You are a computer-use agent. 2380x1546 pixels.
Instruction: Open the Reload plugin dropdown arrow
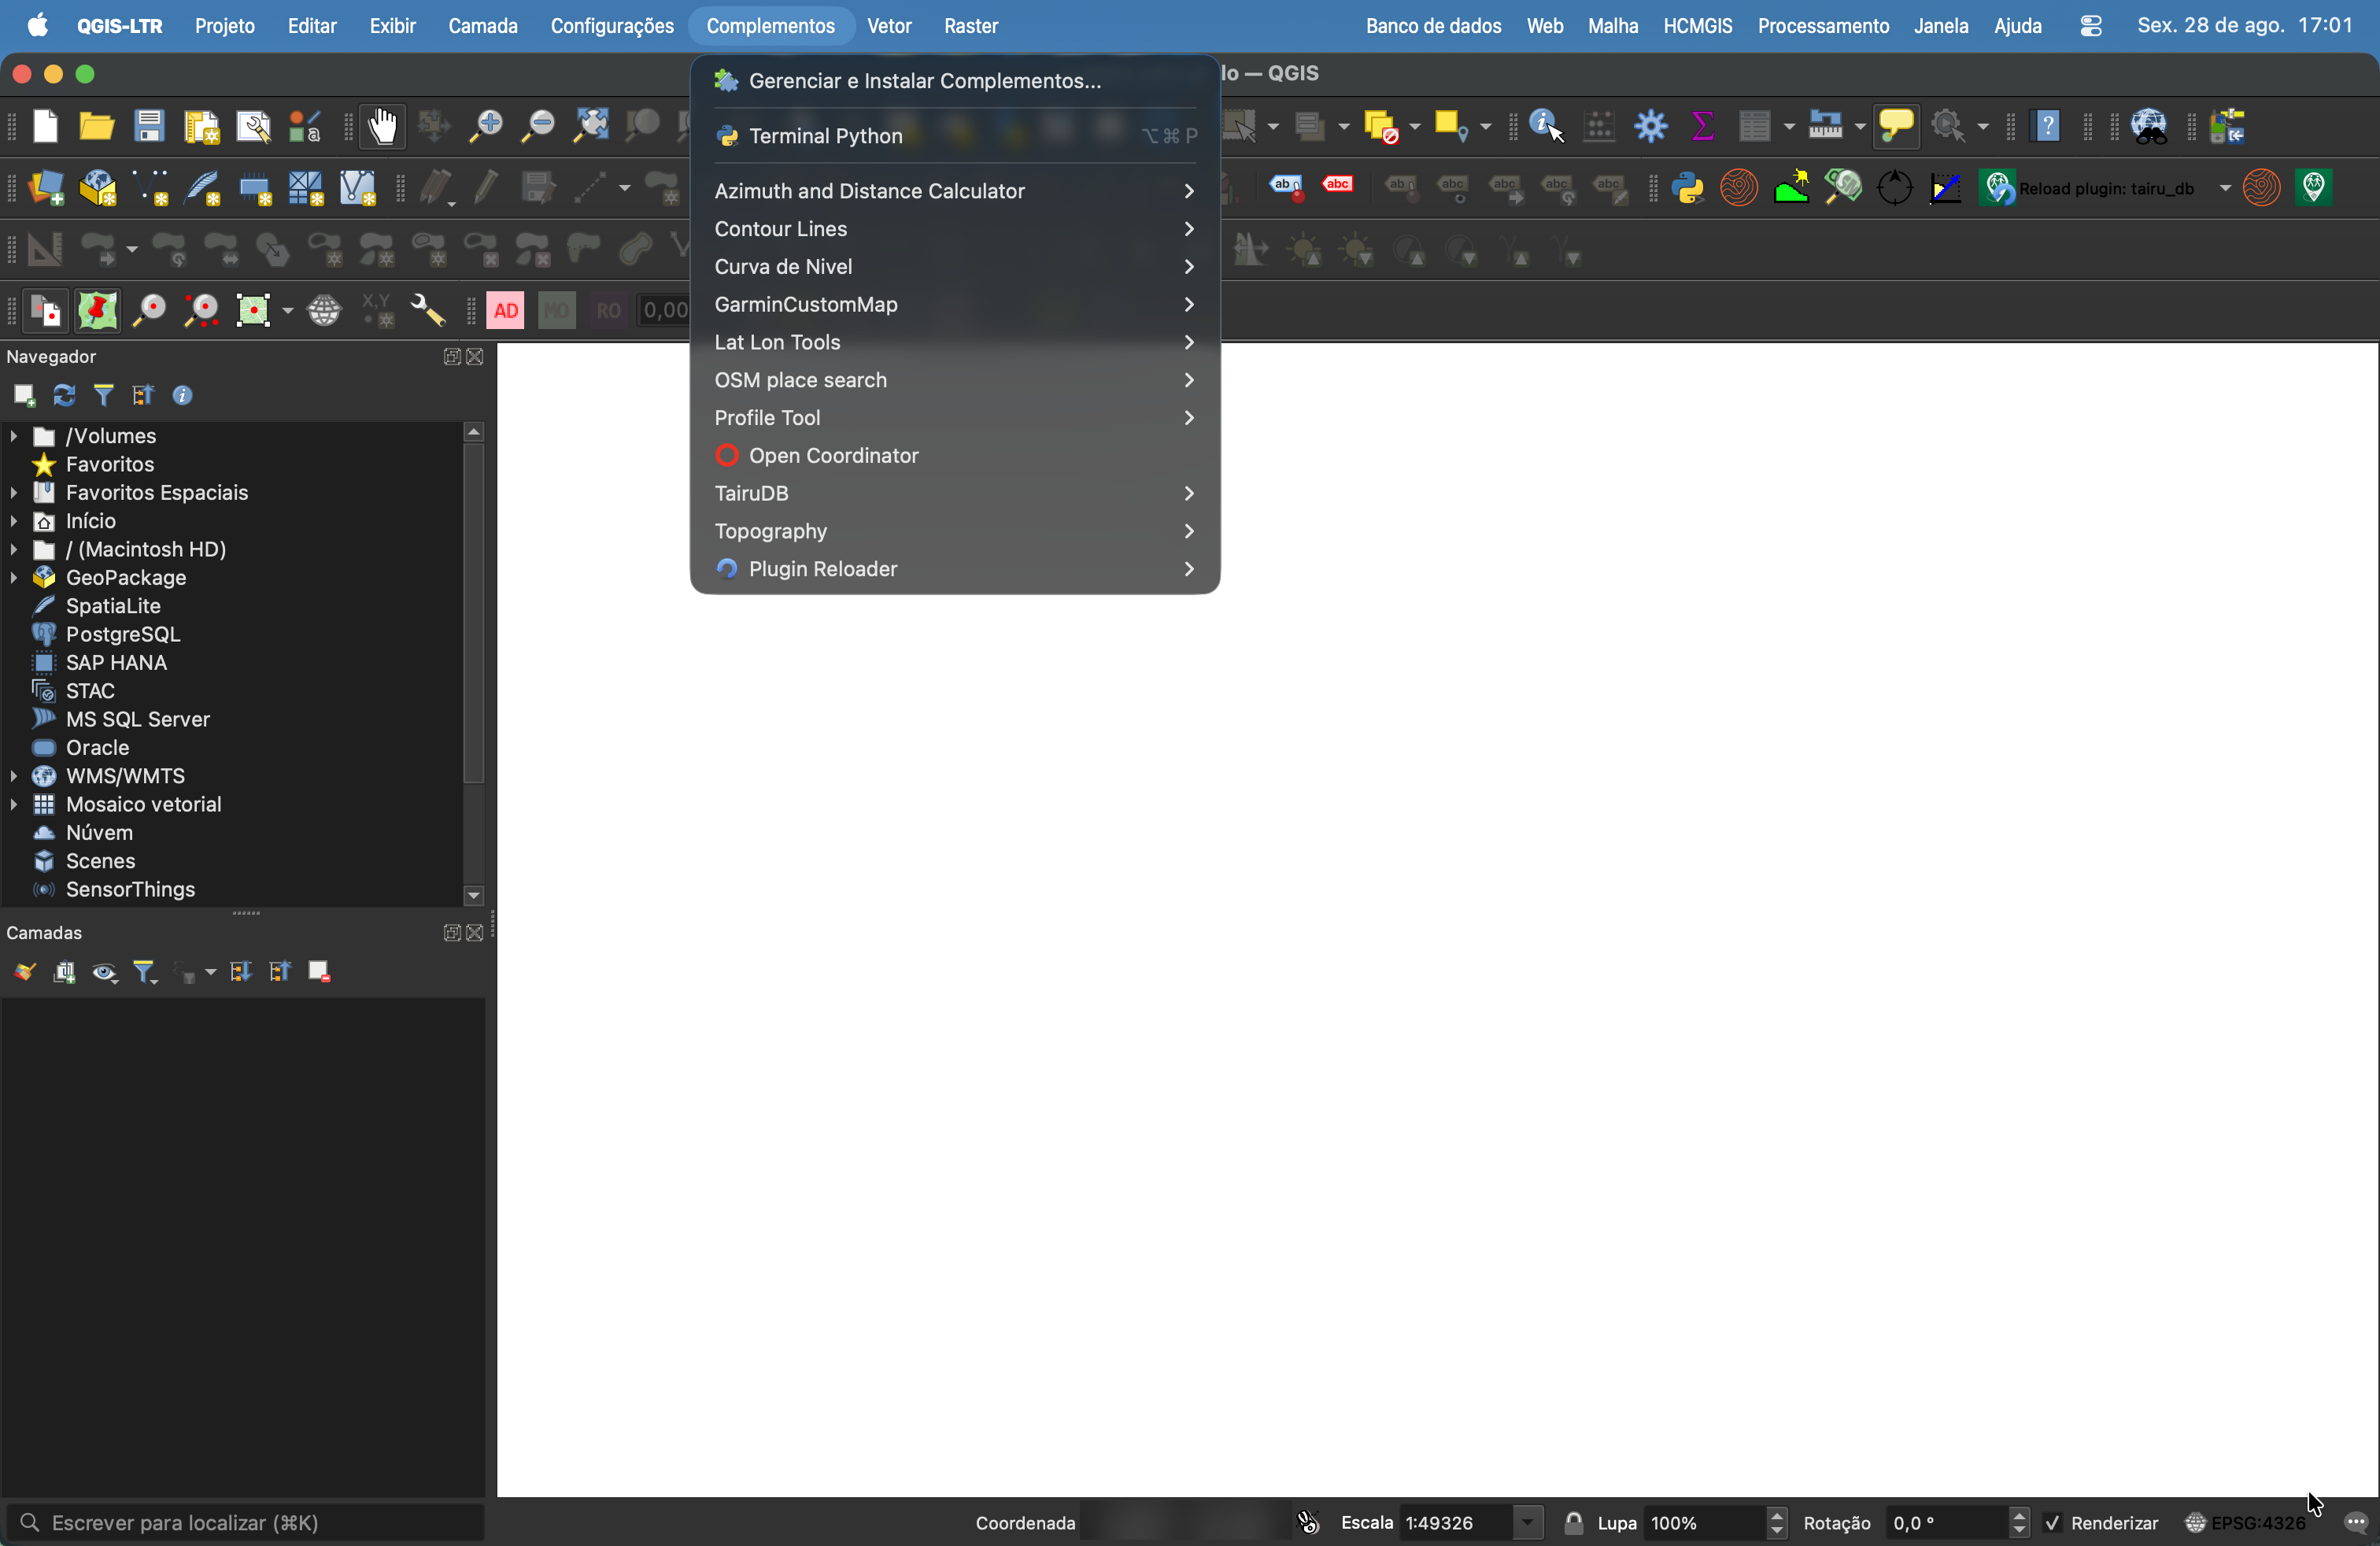(2225, 188)
